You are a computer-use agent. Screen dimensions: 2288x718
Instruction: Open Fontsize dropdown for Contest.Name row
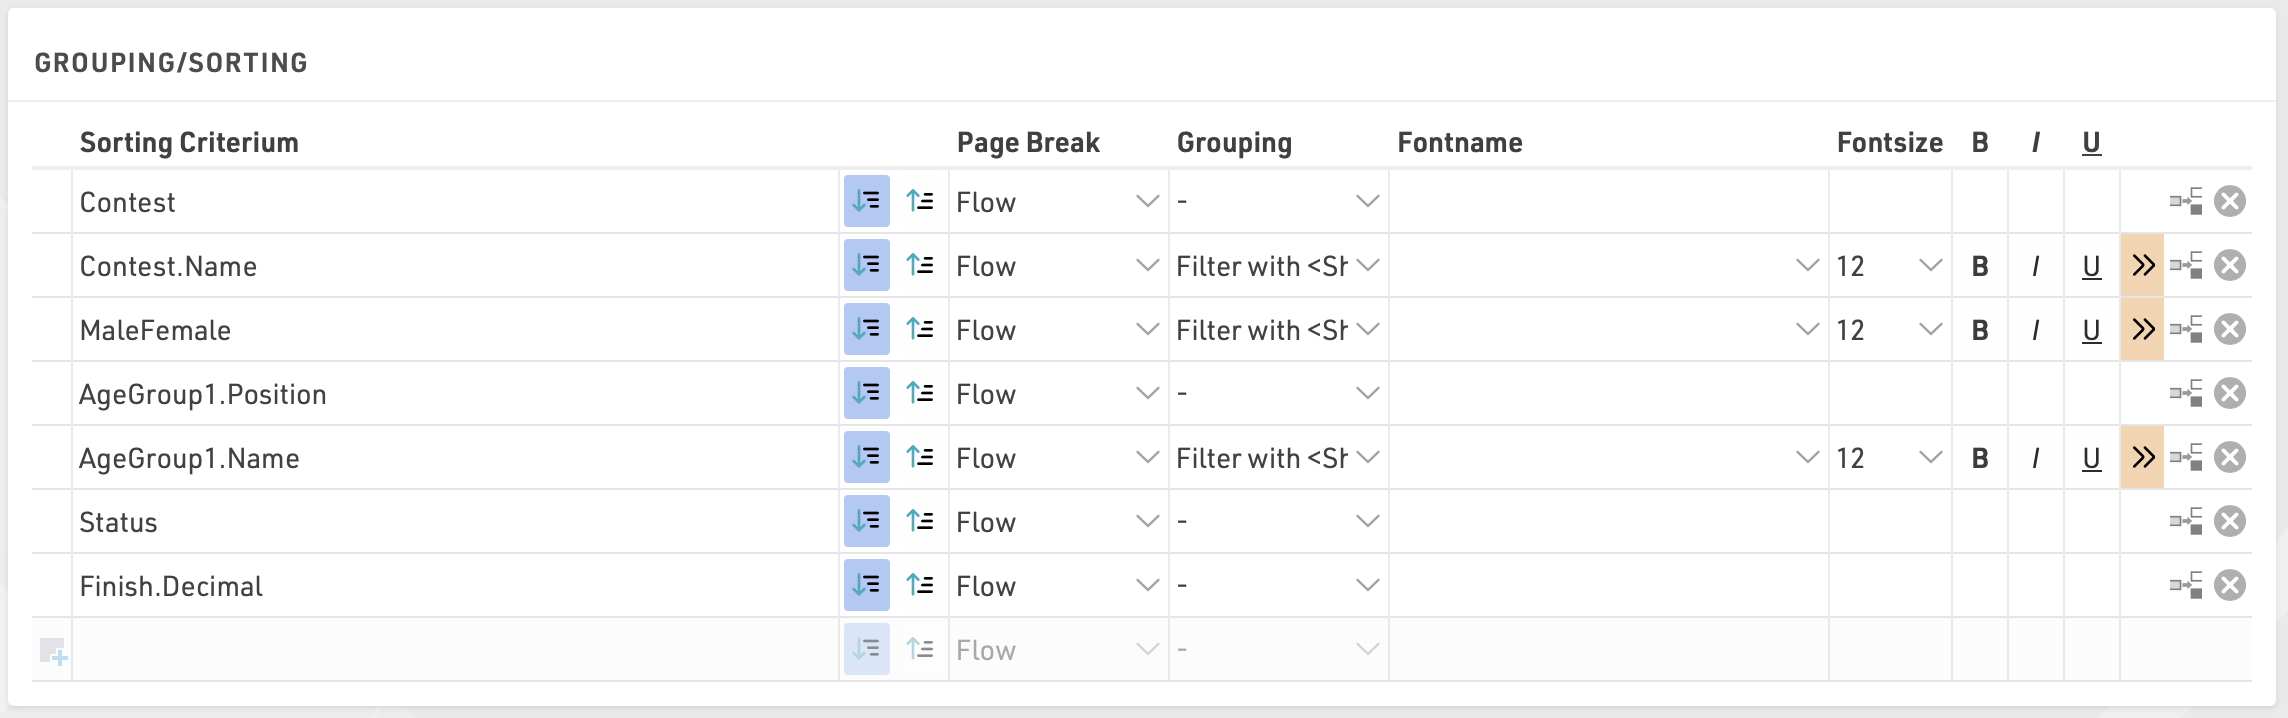(x=1889, y=266)
